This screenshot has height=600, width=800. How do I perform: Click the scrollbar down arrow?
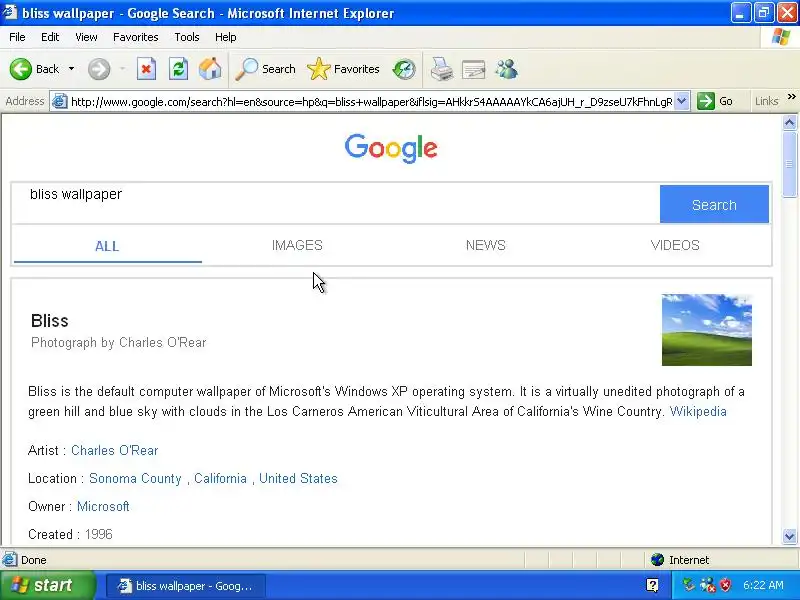pos(789,536)
